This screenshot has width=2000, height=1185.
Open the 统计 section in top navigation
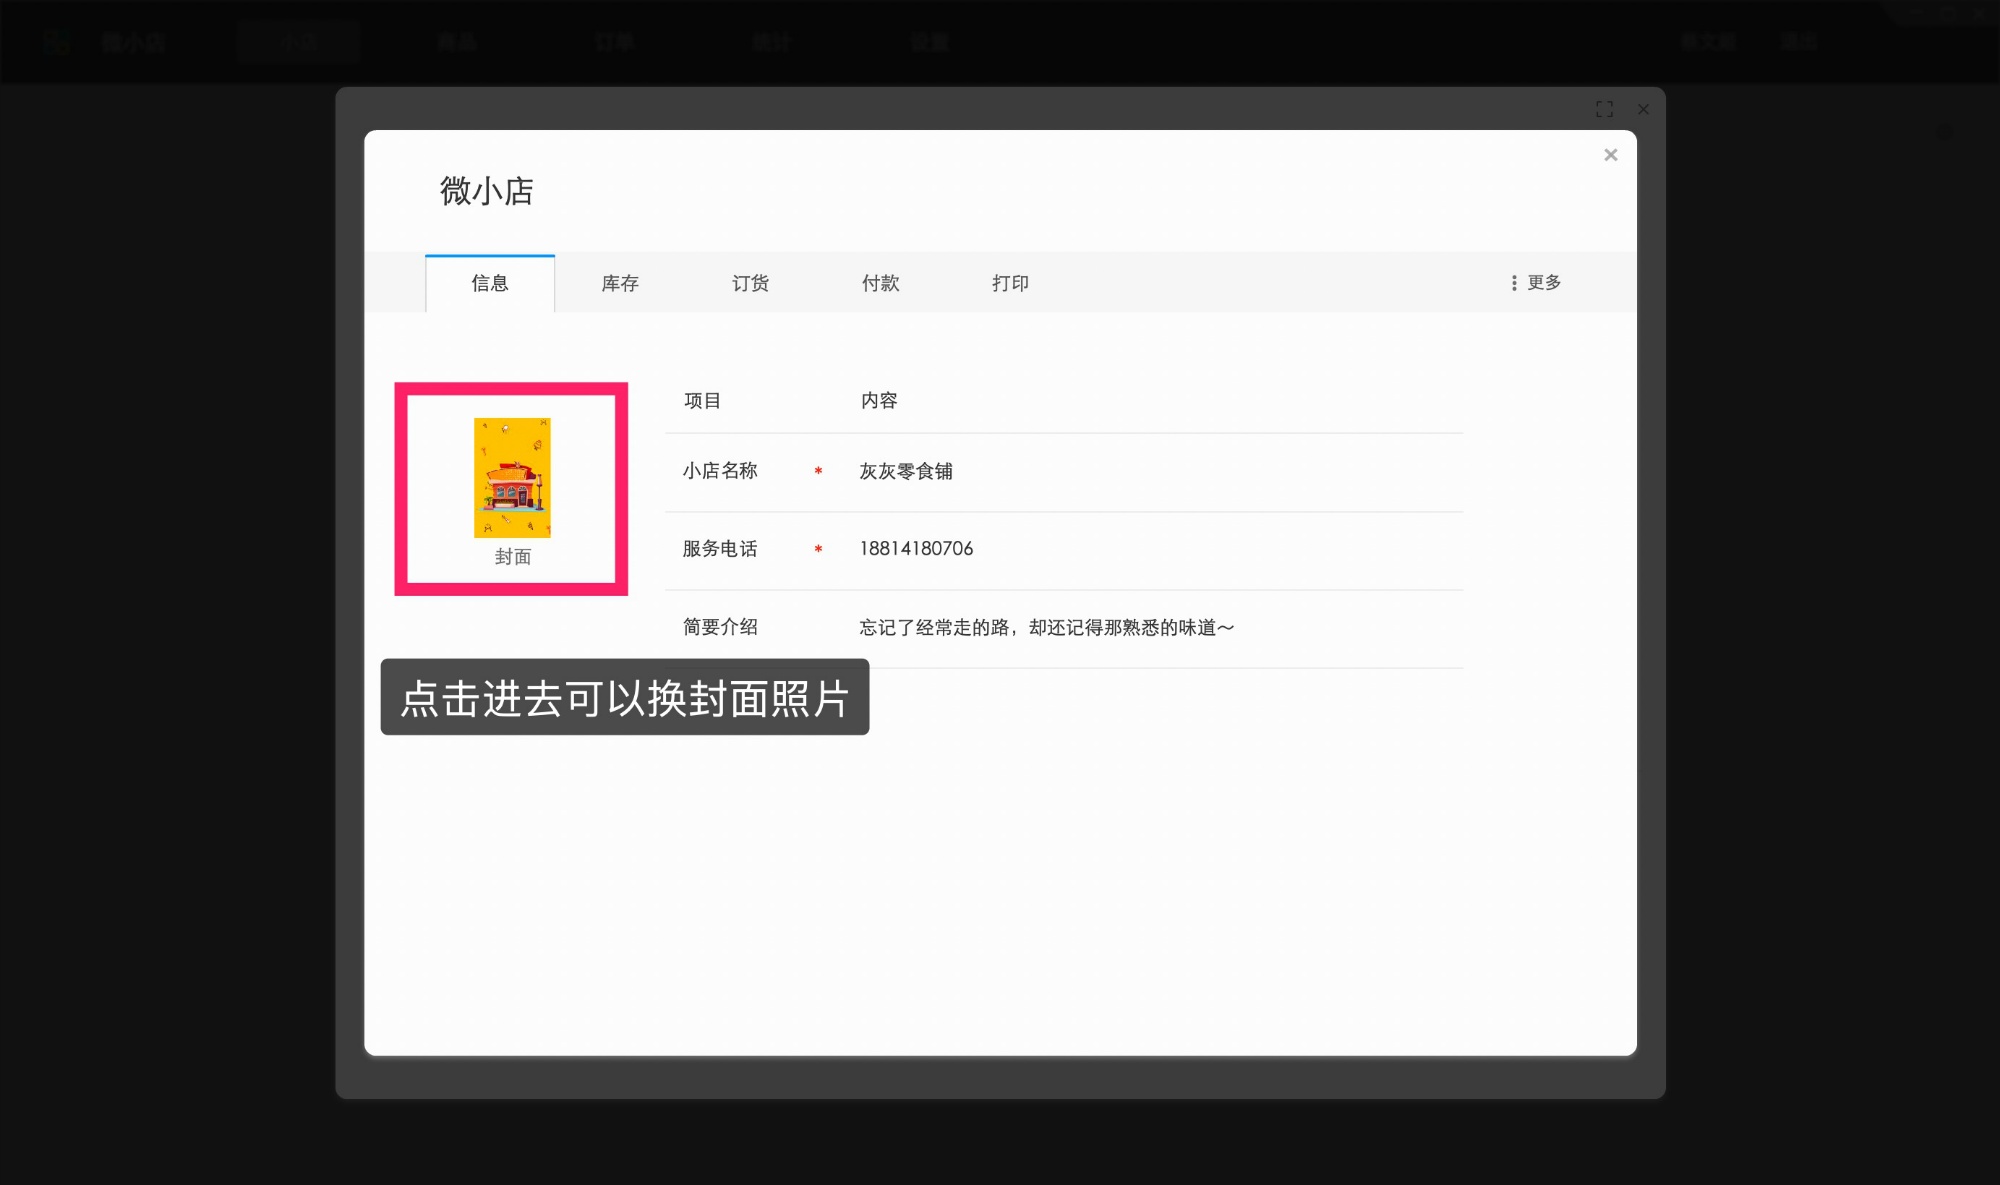770,41
